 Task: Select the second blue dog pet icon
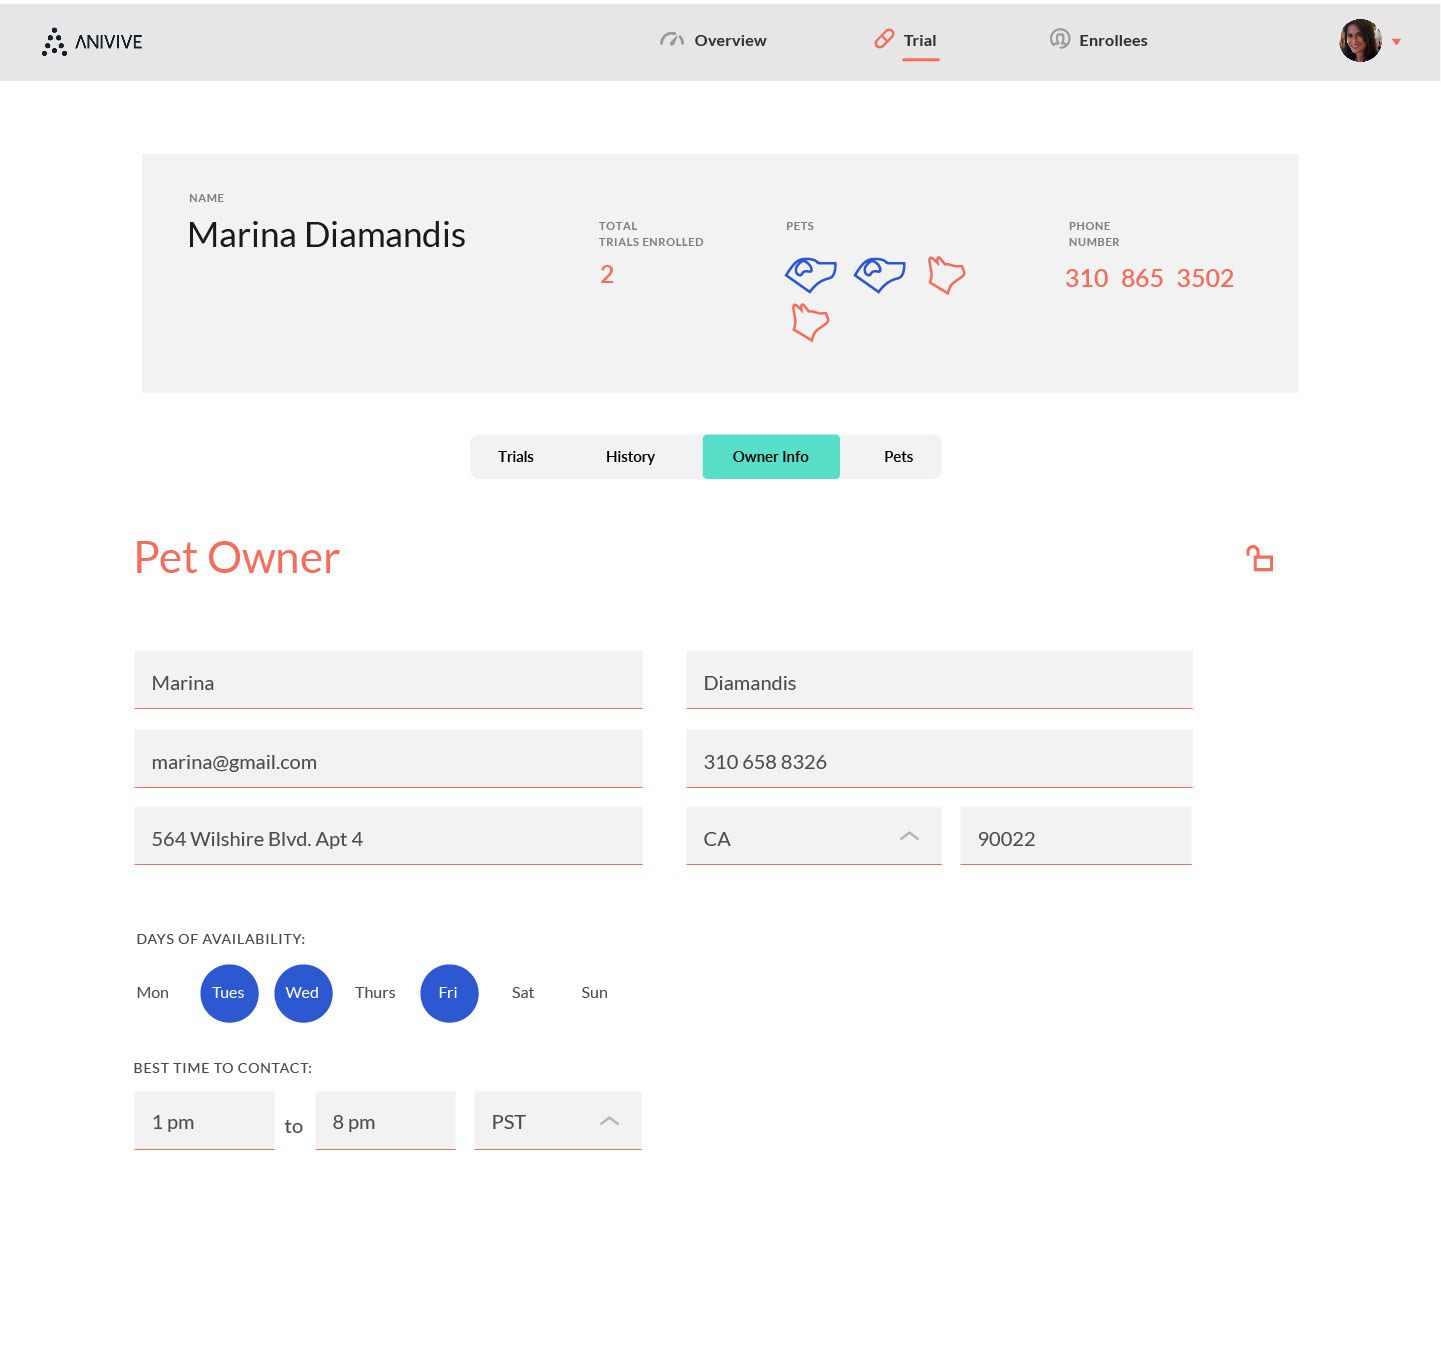tap(880, 274)
